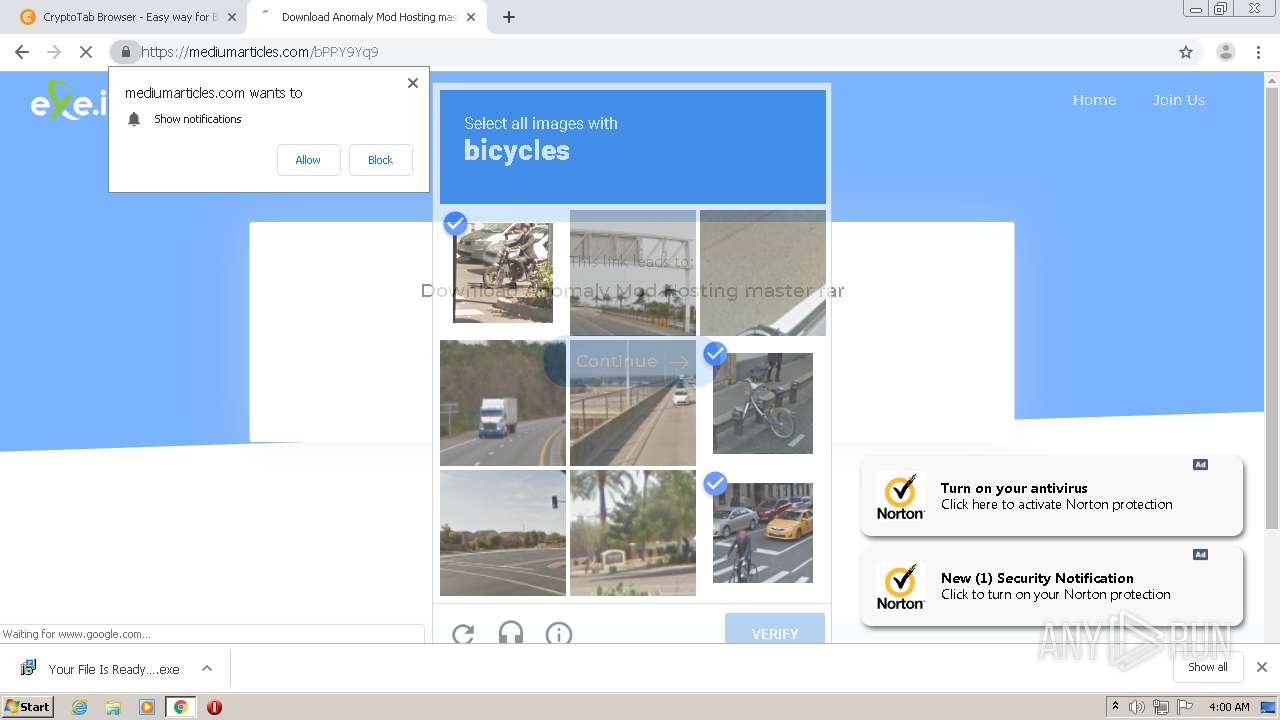The height and width of the screenshot is (720, 1280).
Task: Click the padlock site information icon
Action: (x=125, y=52)
